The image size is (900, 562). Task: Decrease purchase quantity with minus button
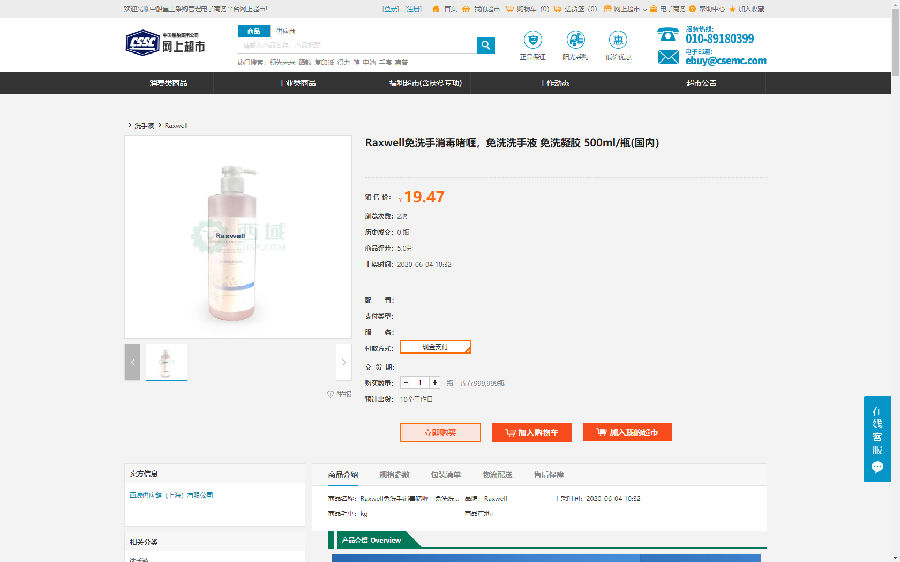pyautogui.click(x=406, y=383)
